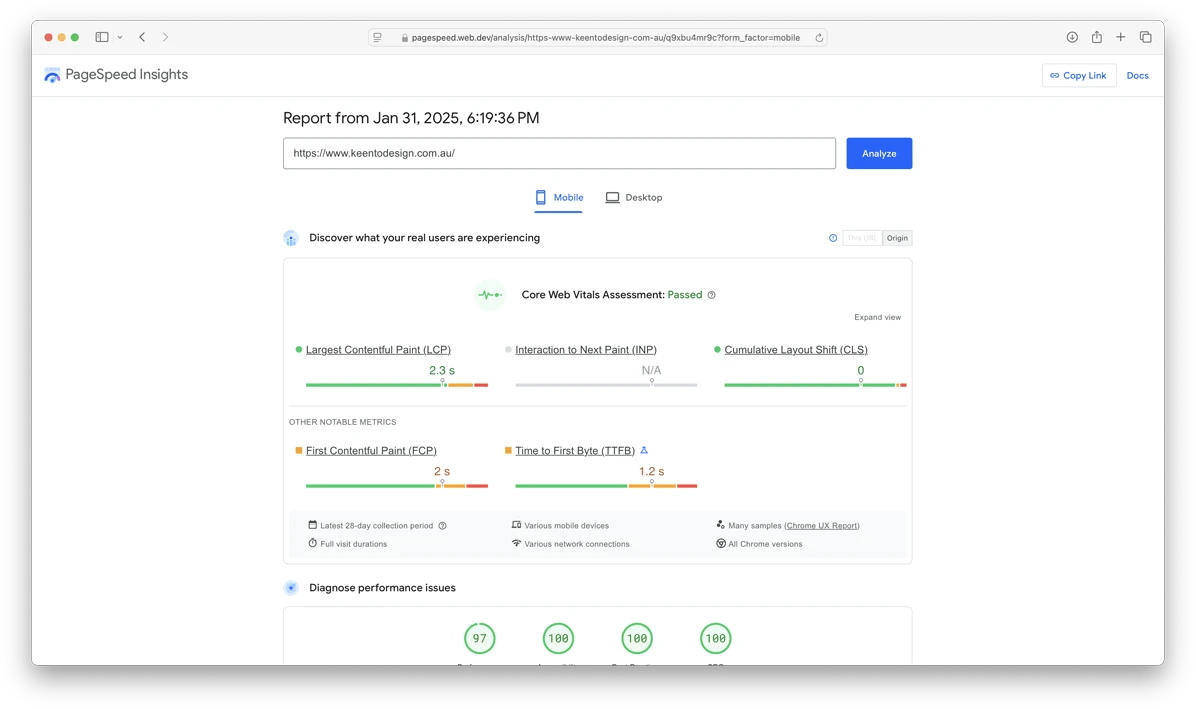Click the report date heading text
The width and height of the screenshot is (1196, 709).
(411, 118)
